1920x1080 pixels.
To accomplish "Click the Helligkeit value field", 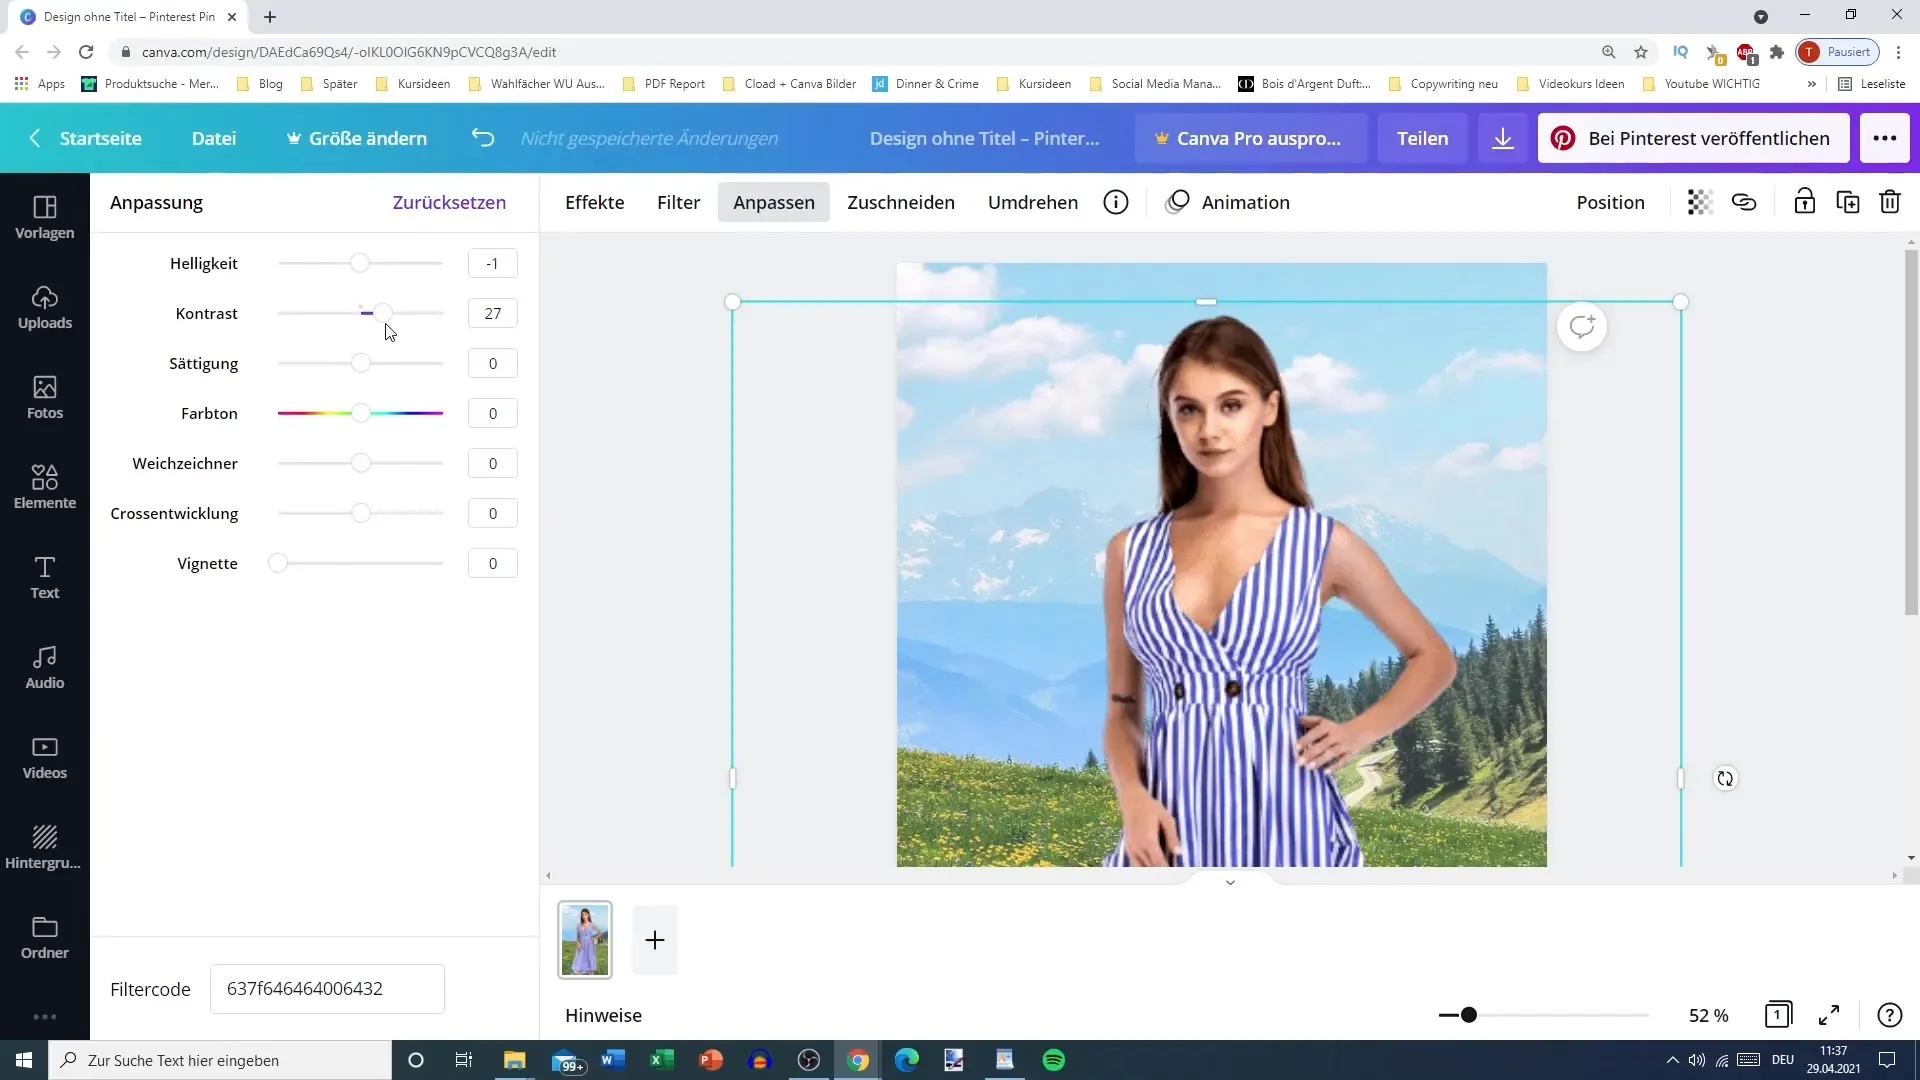I will 493,263.
